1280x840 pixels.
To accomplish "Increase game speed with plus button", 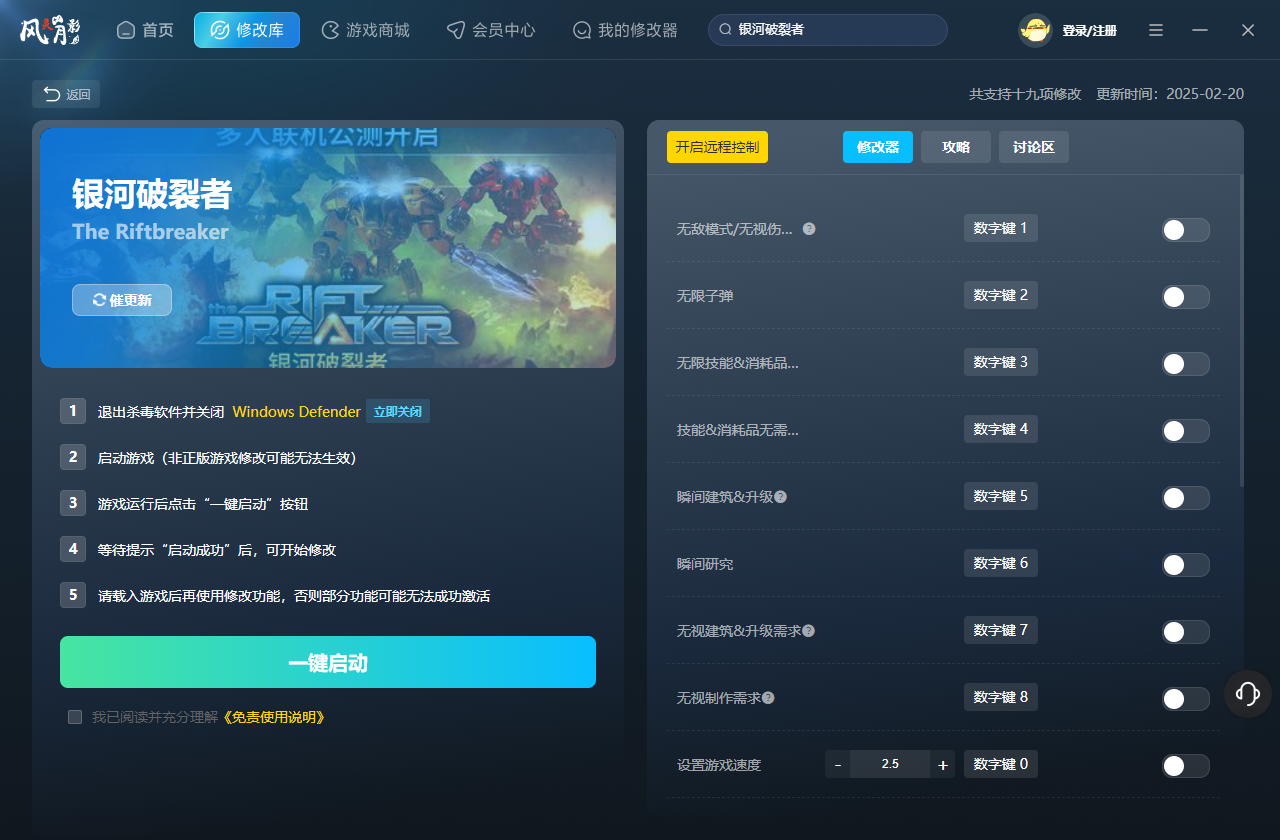I will point(942,765).
